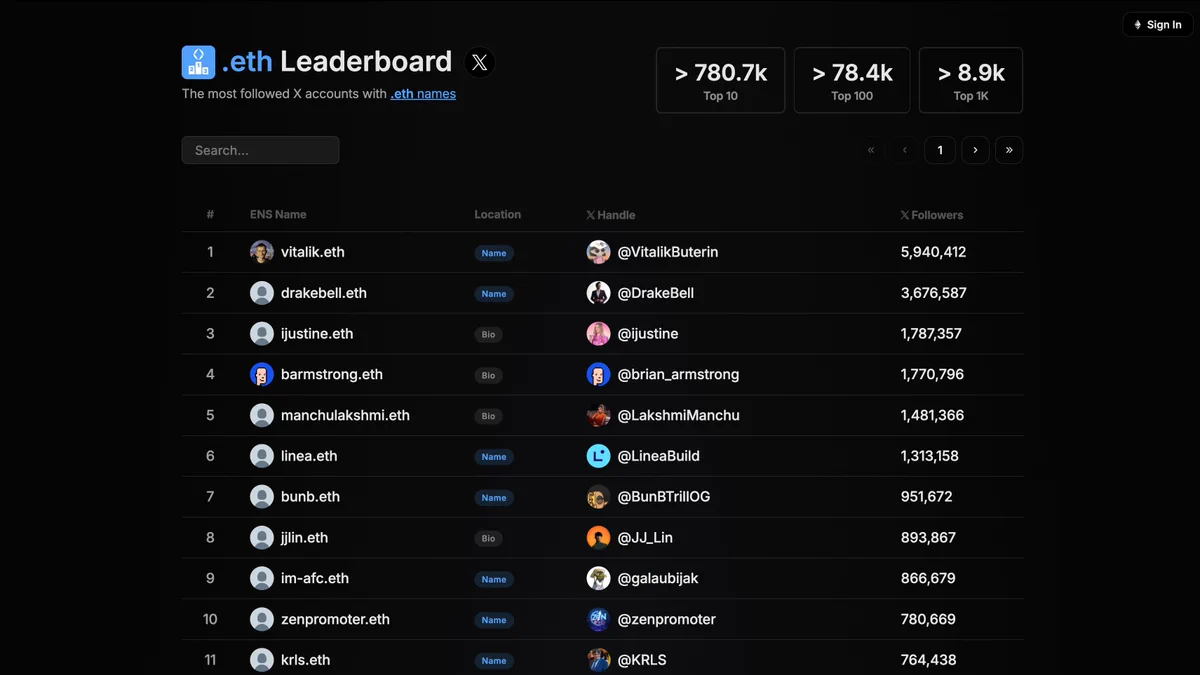Click barmstrong.eth avatar icon
This screenshot has height=675, width=1200.
pos(262,375)
